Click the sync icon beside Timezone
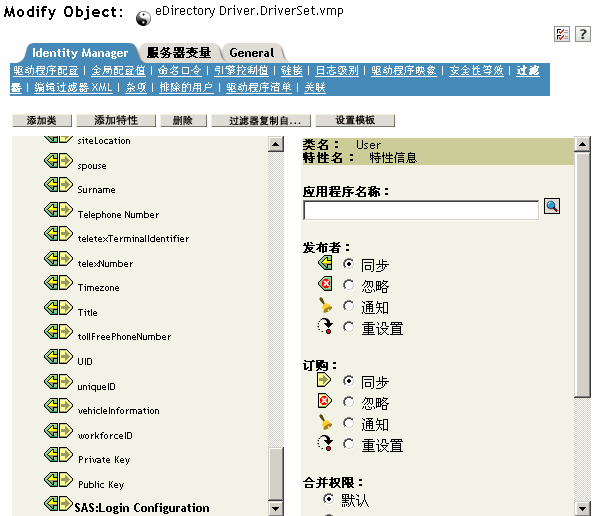594x516 pixels. (x=58, y=283)
